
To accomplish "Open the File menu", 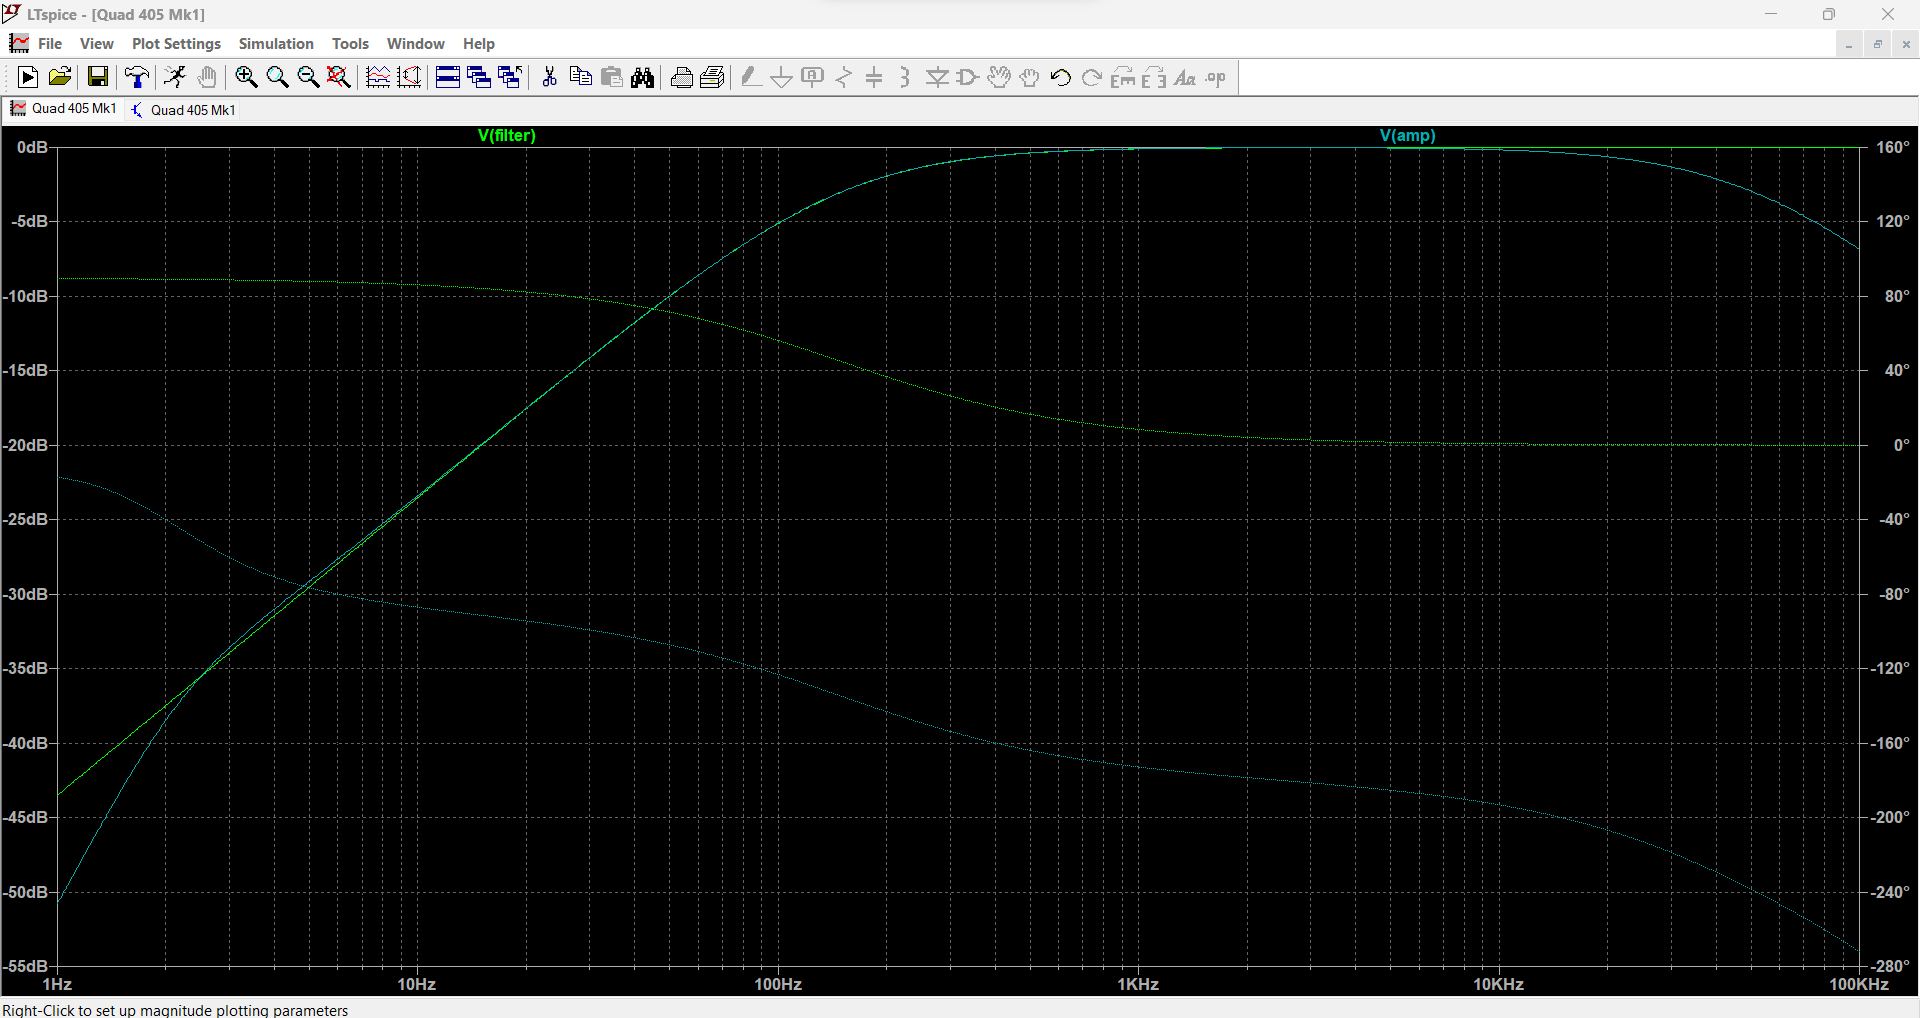I will coord(50,44).
